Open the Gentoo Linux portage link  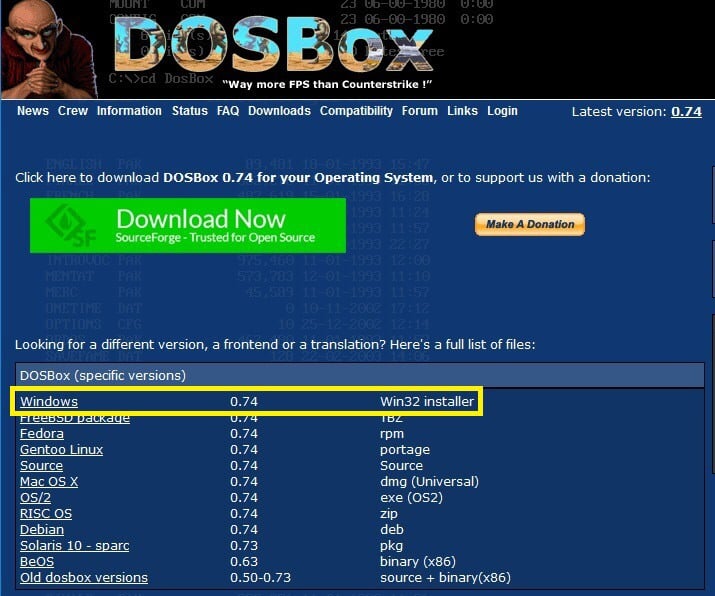pos(62,450)
